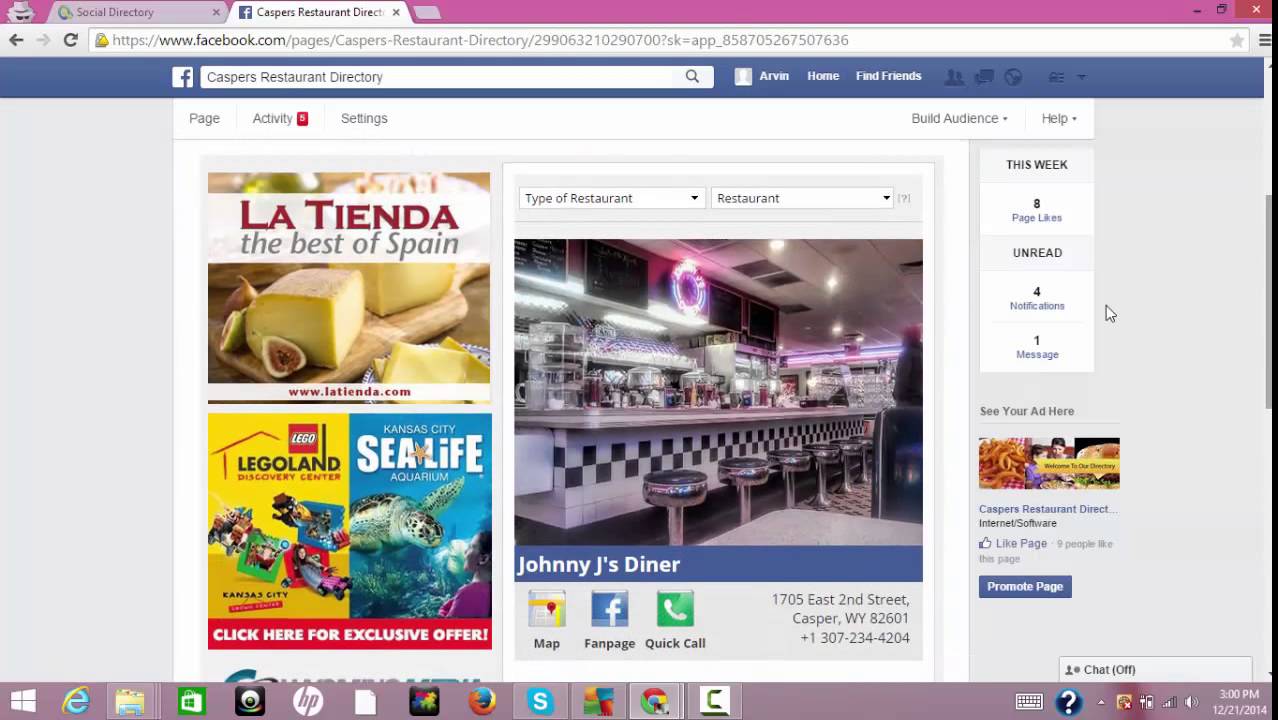Open Windows Store from taskbar

pos(191,701)
